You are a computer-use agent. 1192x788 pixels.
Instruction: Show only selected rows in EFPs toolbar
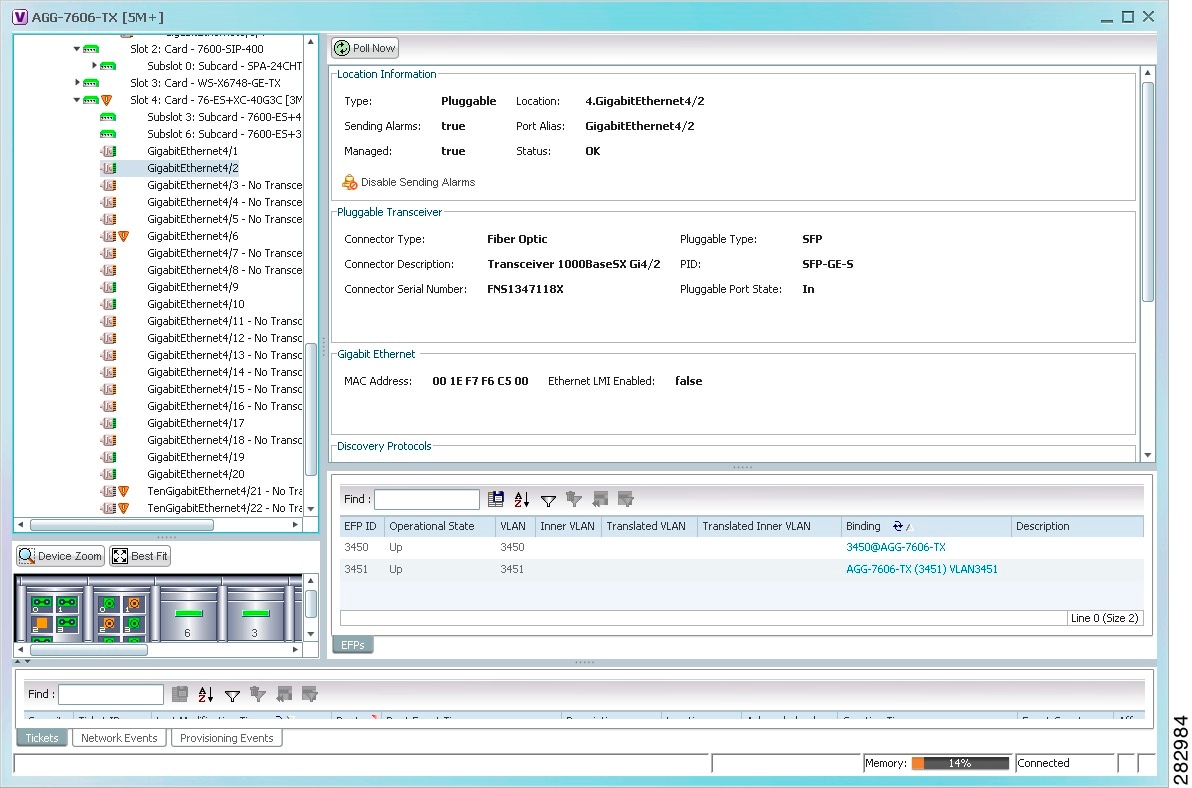pyautogui.click(x=626, y=499)
